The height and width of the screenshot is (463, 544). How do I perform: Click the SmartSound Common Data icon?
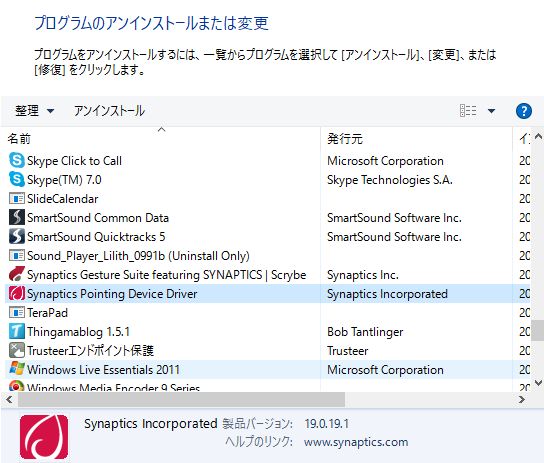(x=16, y=217)
